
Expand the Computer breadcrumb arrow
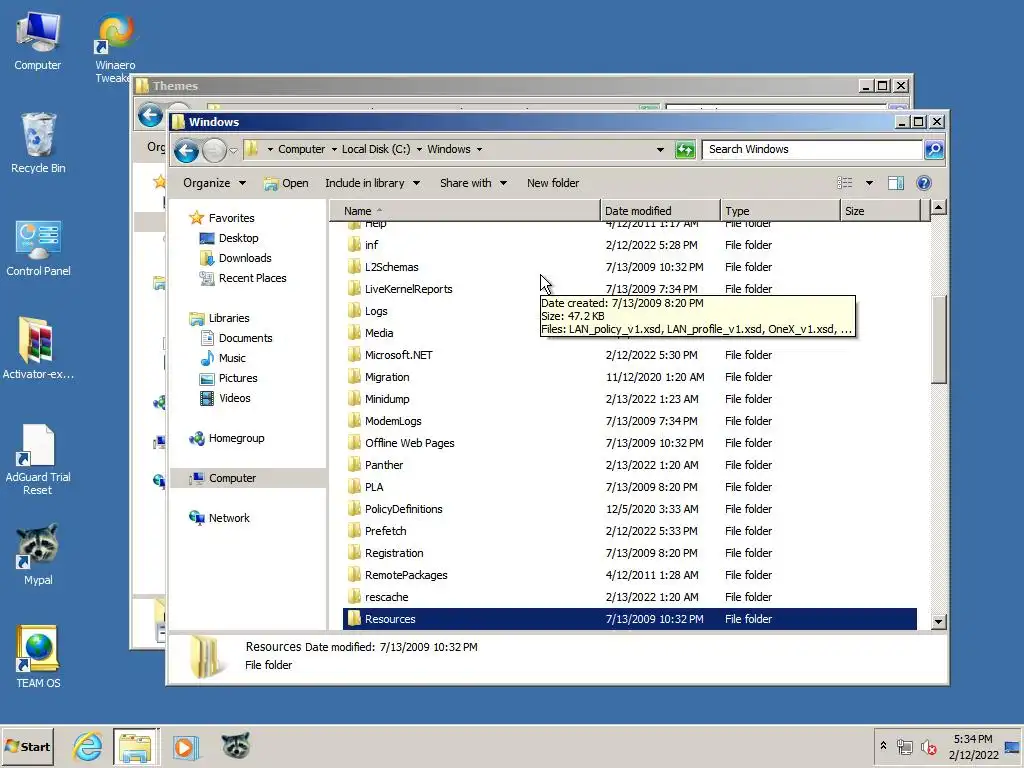pos(334,150)
